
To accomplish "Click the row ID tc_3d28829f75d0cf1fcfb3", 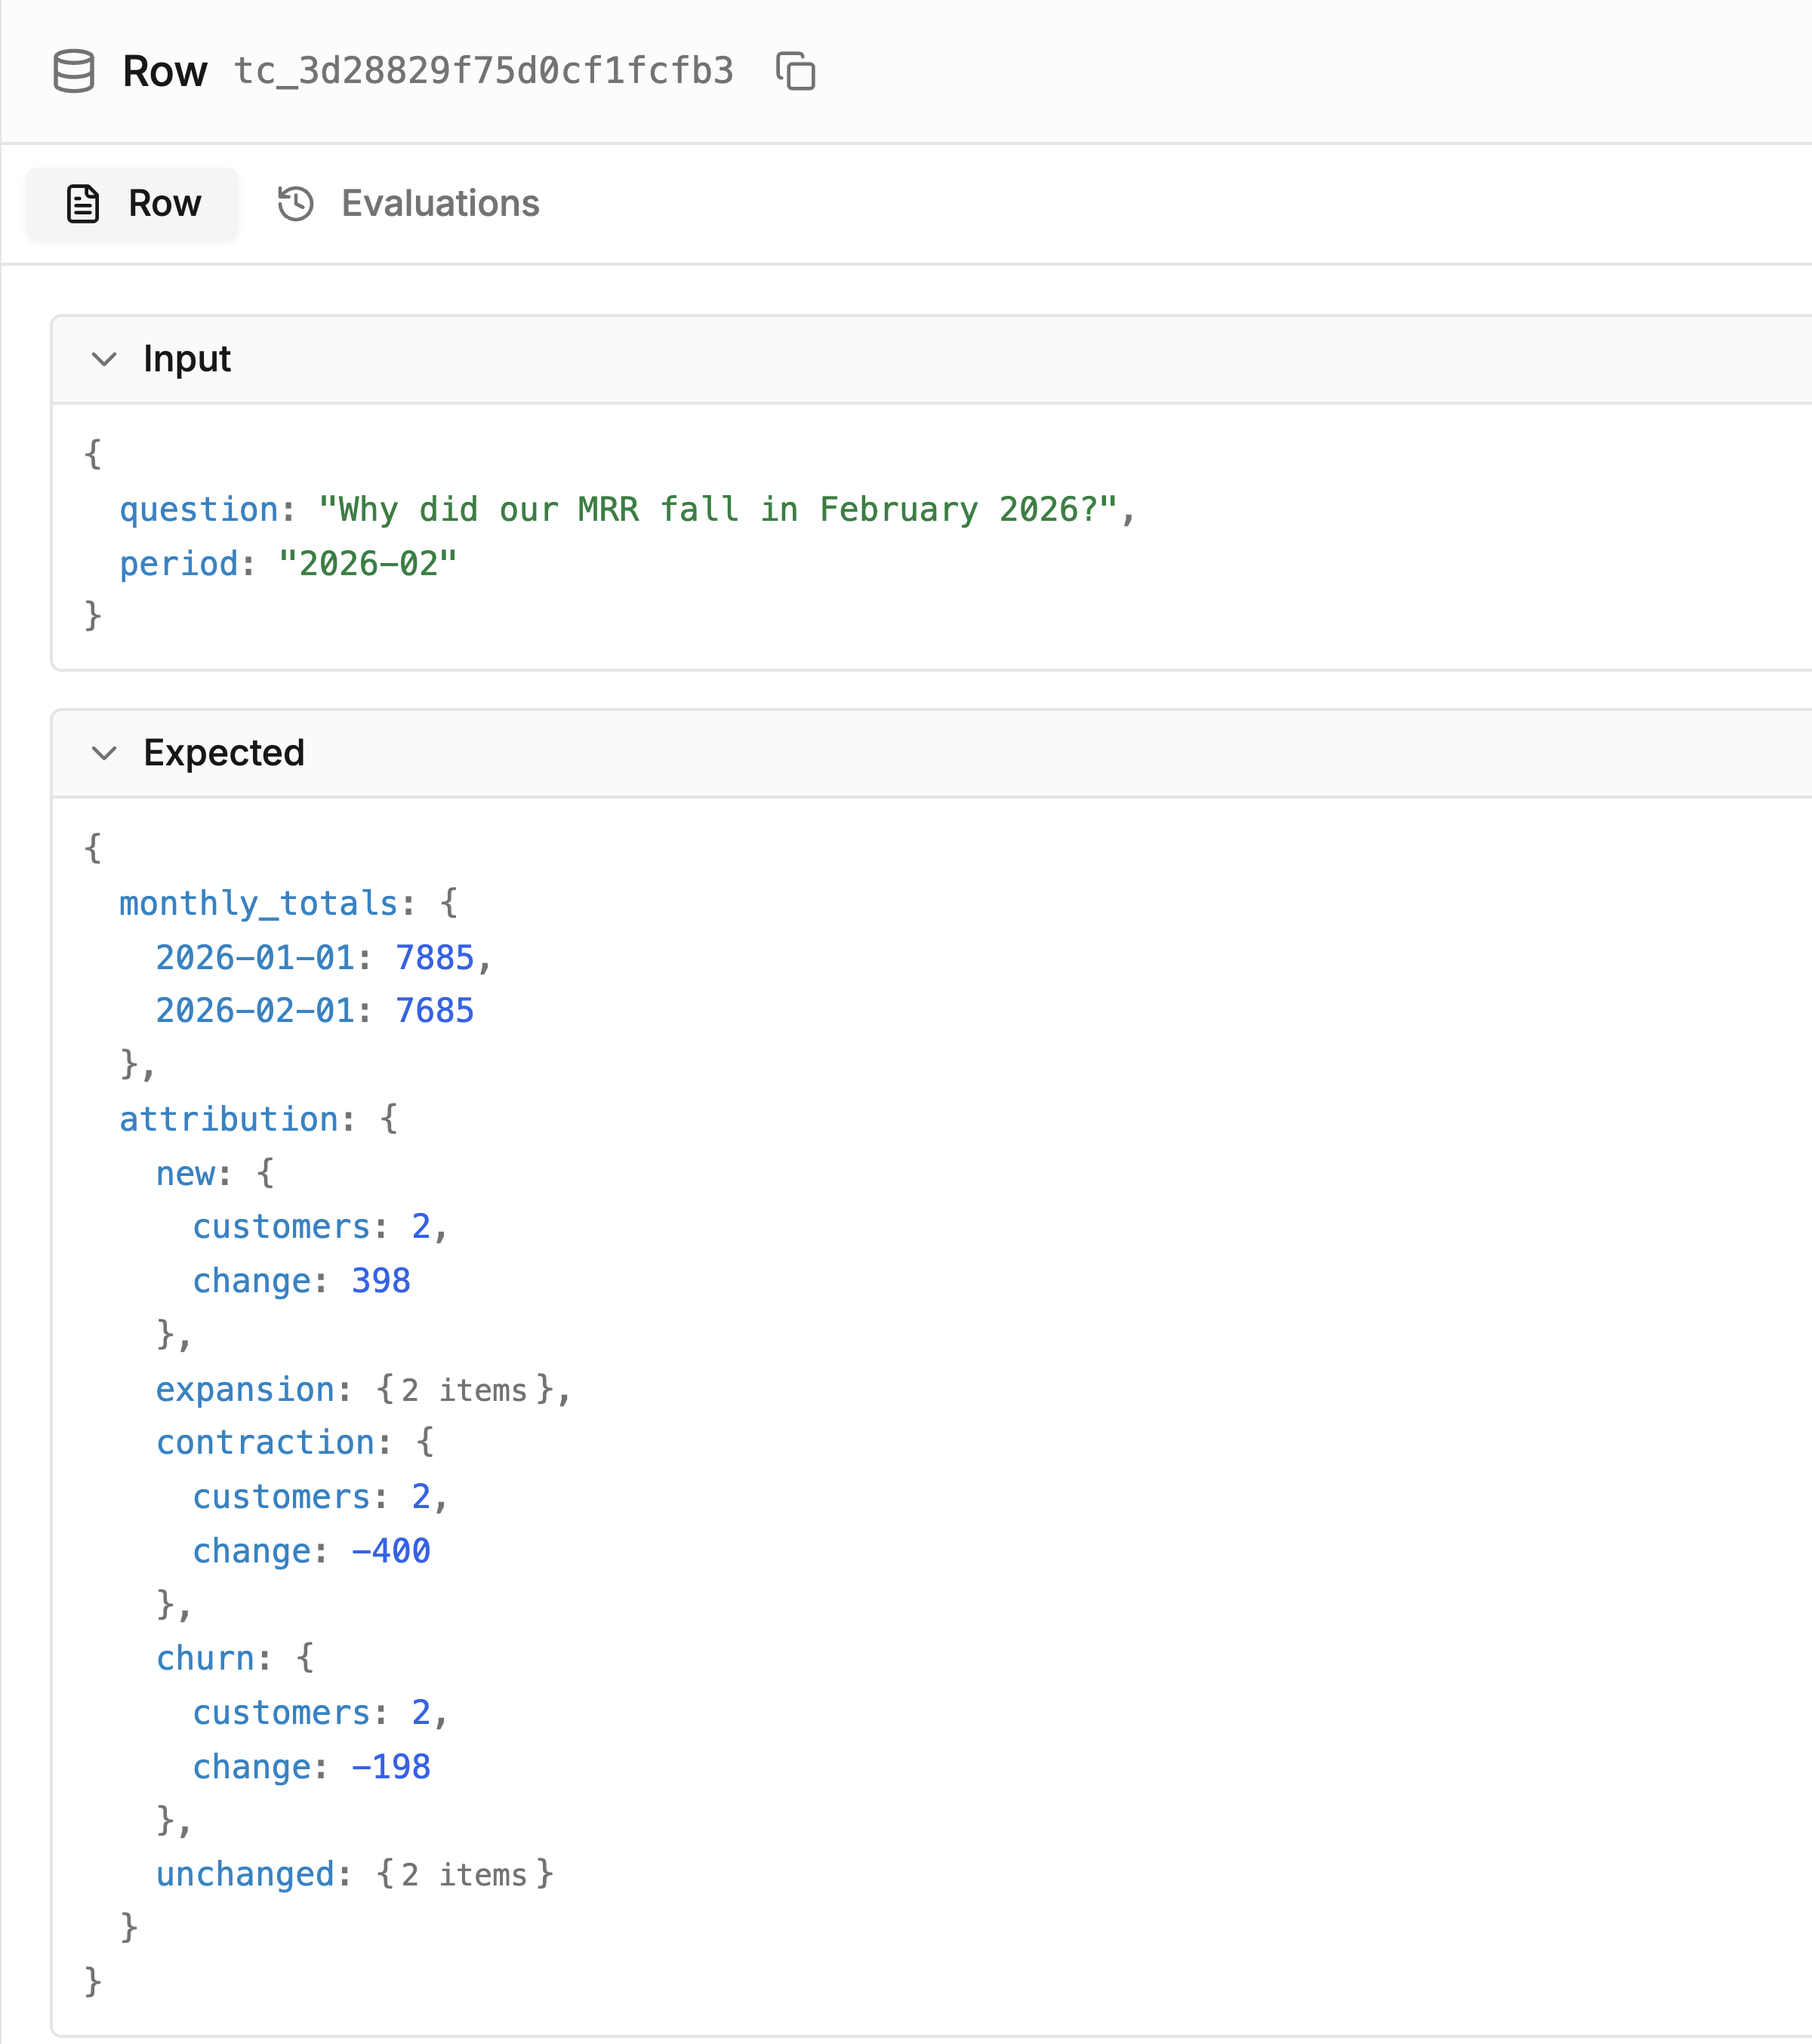I will point(484,71).
